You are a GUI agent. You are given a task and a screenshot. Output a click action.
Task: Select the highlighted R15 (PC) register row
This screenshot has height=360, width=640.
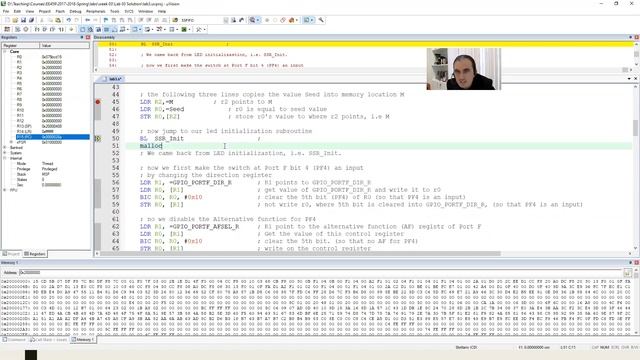pos(52,137)
